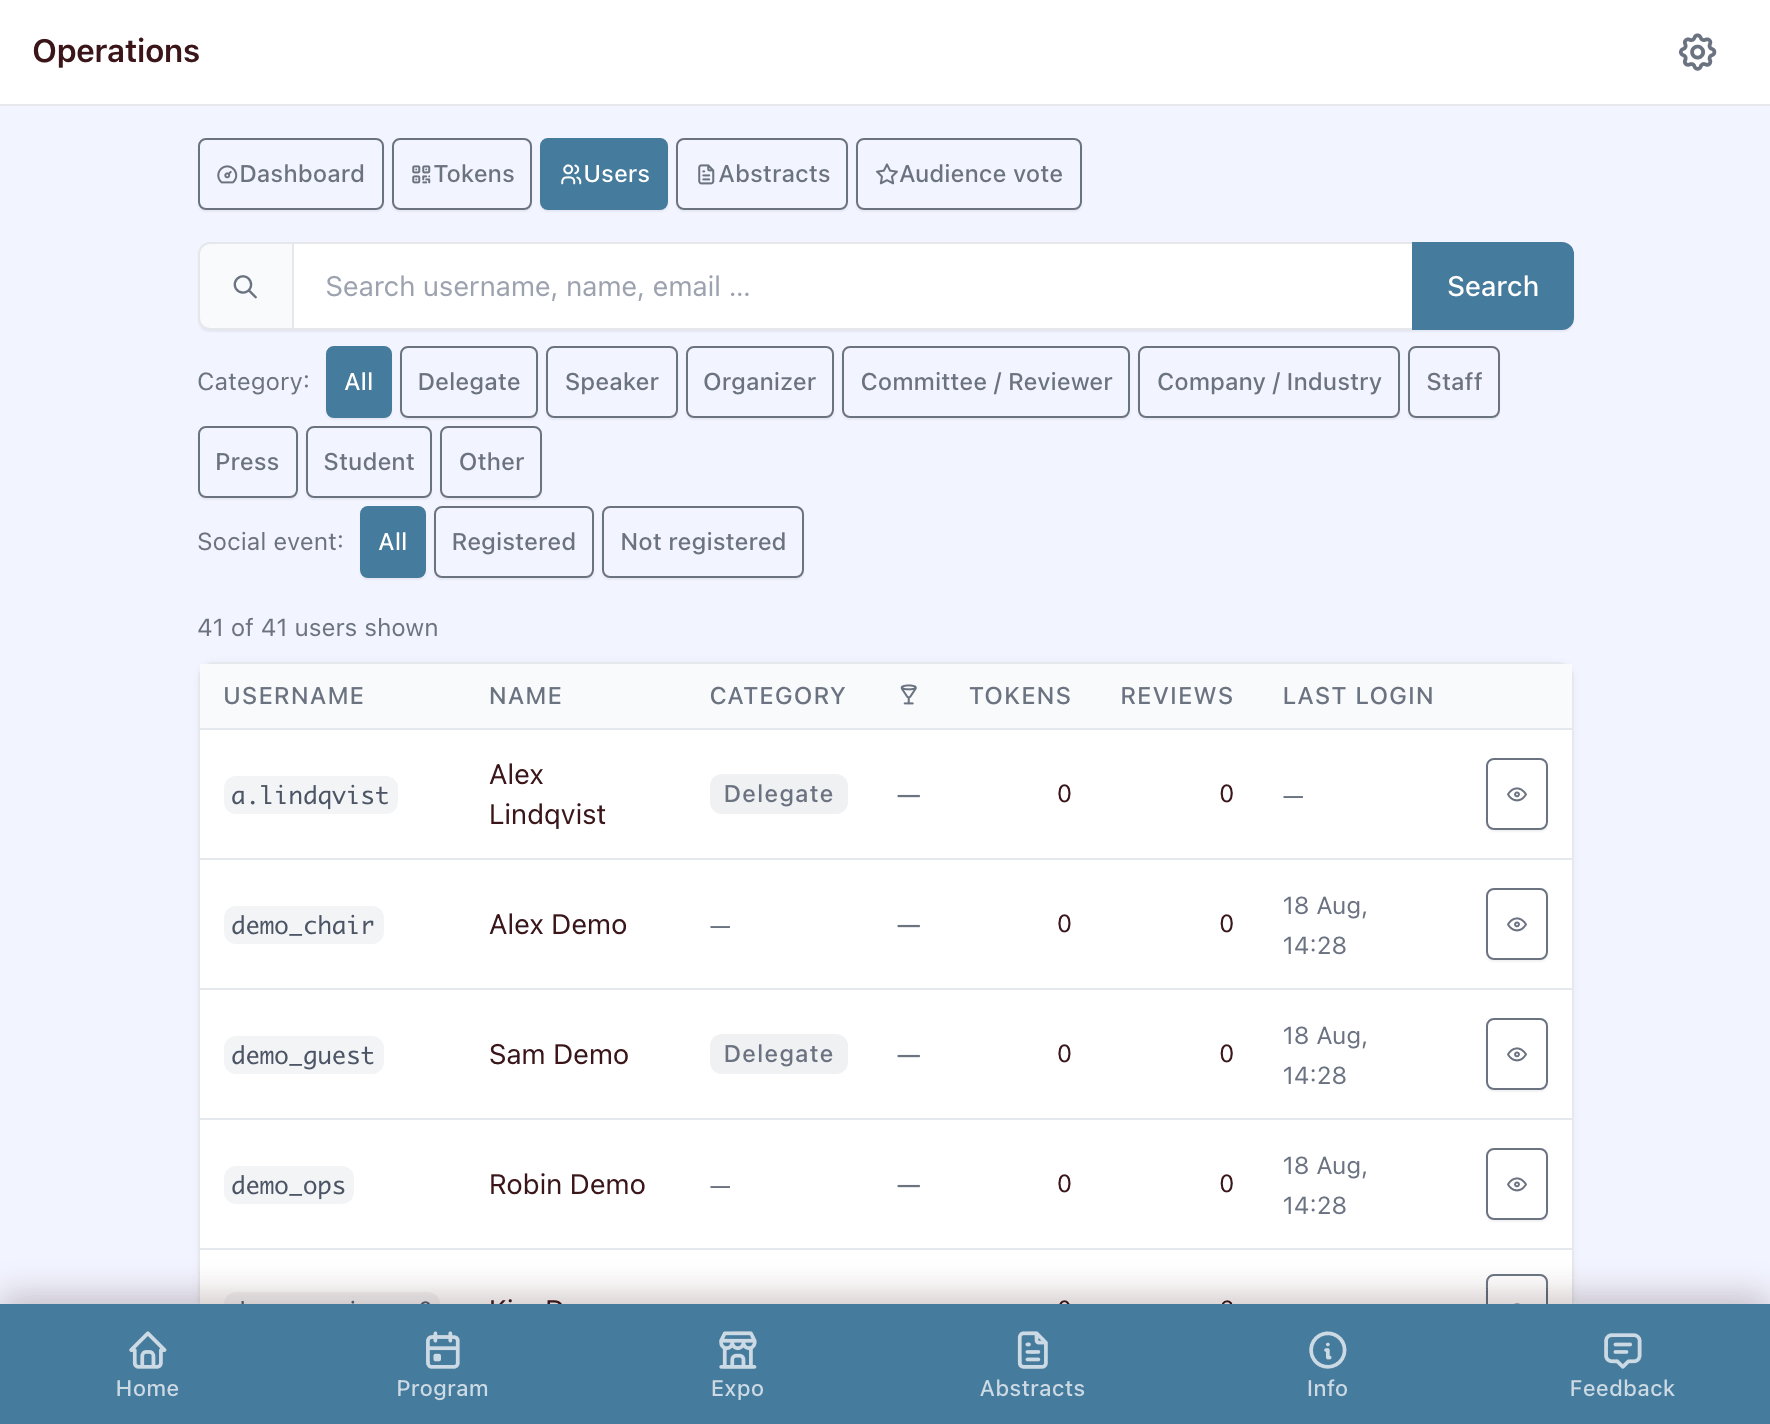Filter category by Speaker

coord(612,382)
